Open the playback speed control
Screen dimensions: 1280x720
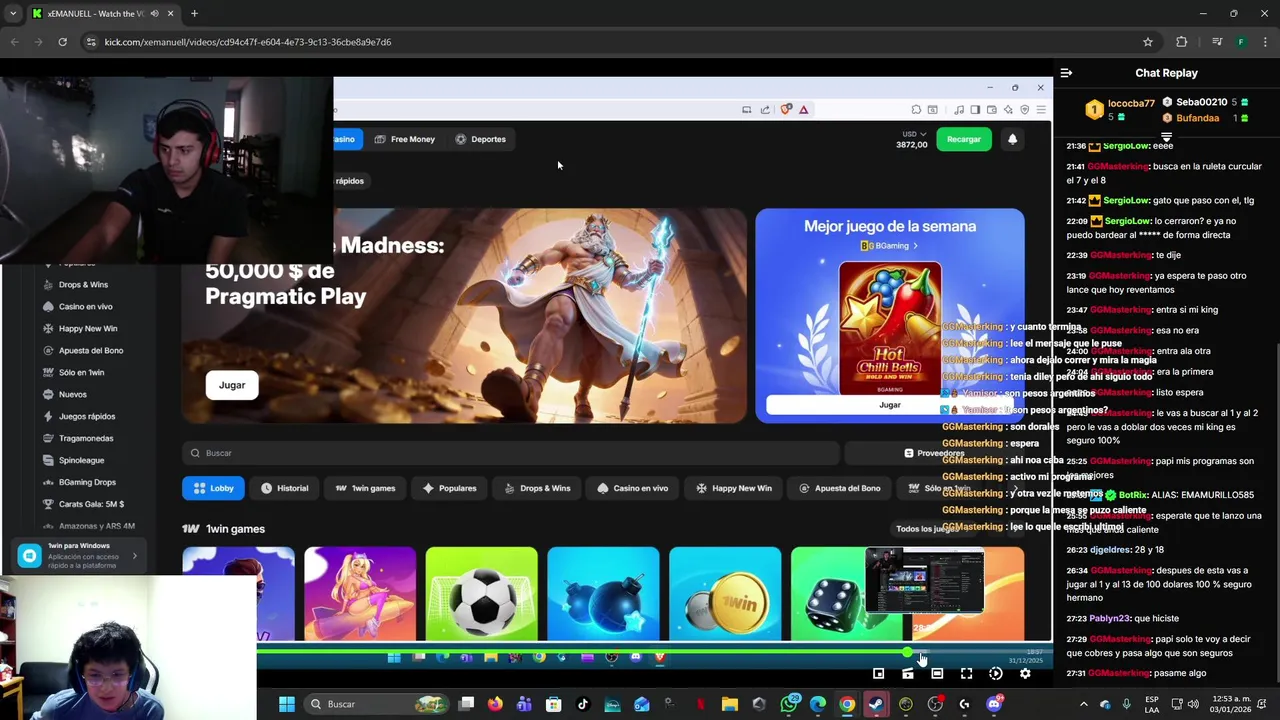pos(996,674)
